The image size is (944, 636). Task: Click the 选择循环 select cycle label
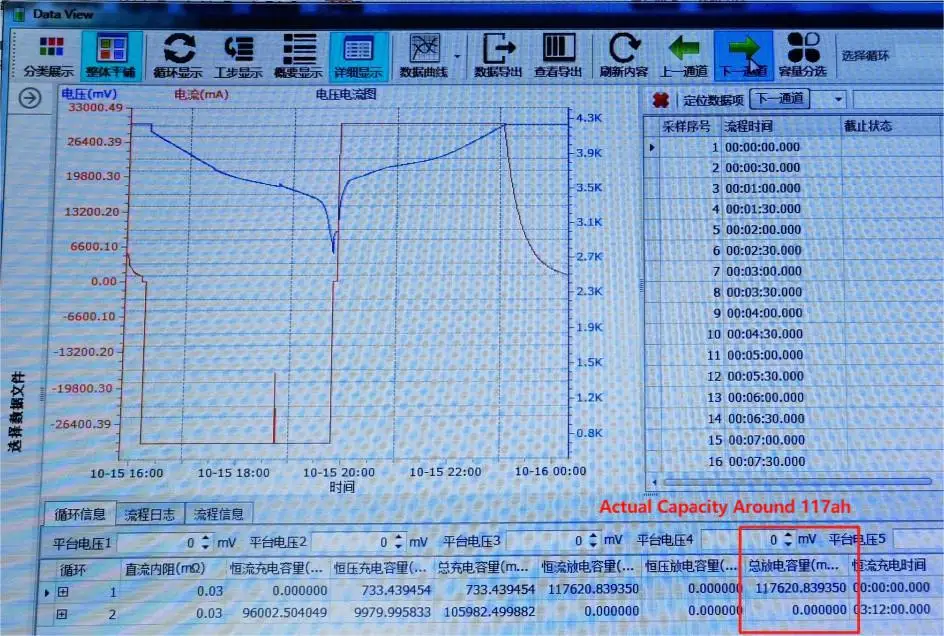point(865,56)
